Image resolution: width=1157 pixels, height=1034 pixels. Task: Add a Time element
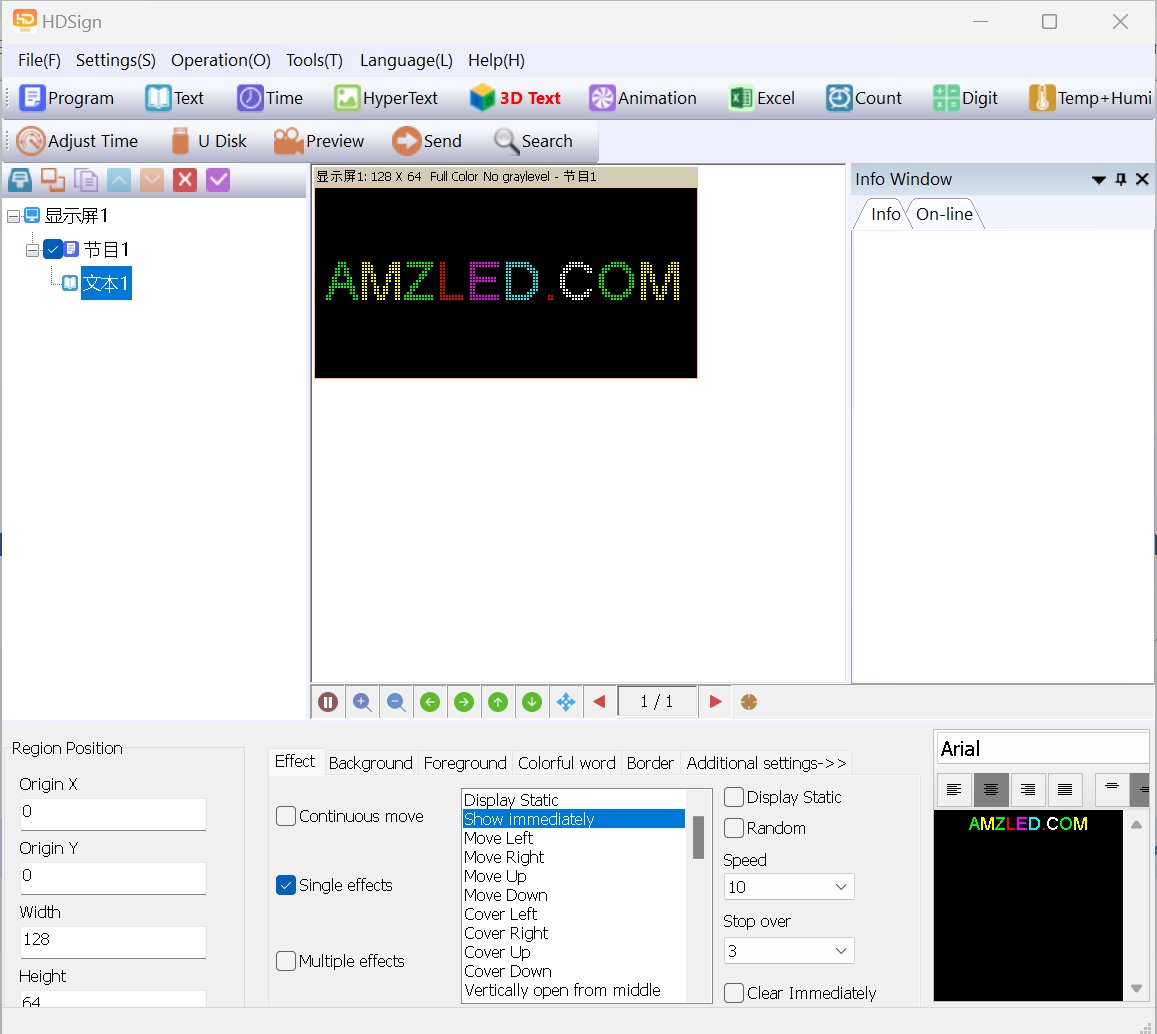point(270,98)
